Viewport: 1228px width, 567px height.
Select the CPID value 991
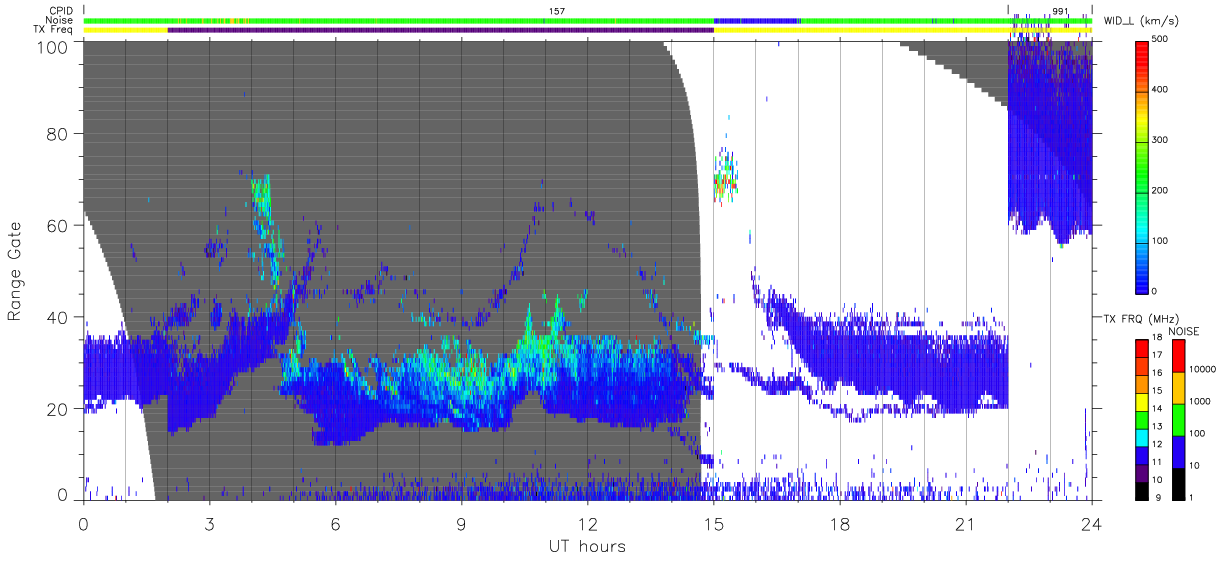click(1061, 11)
